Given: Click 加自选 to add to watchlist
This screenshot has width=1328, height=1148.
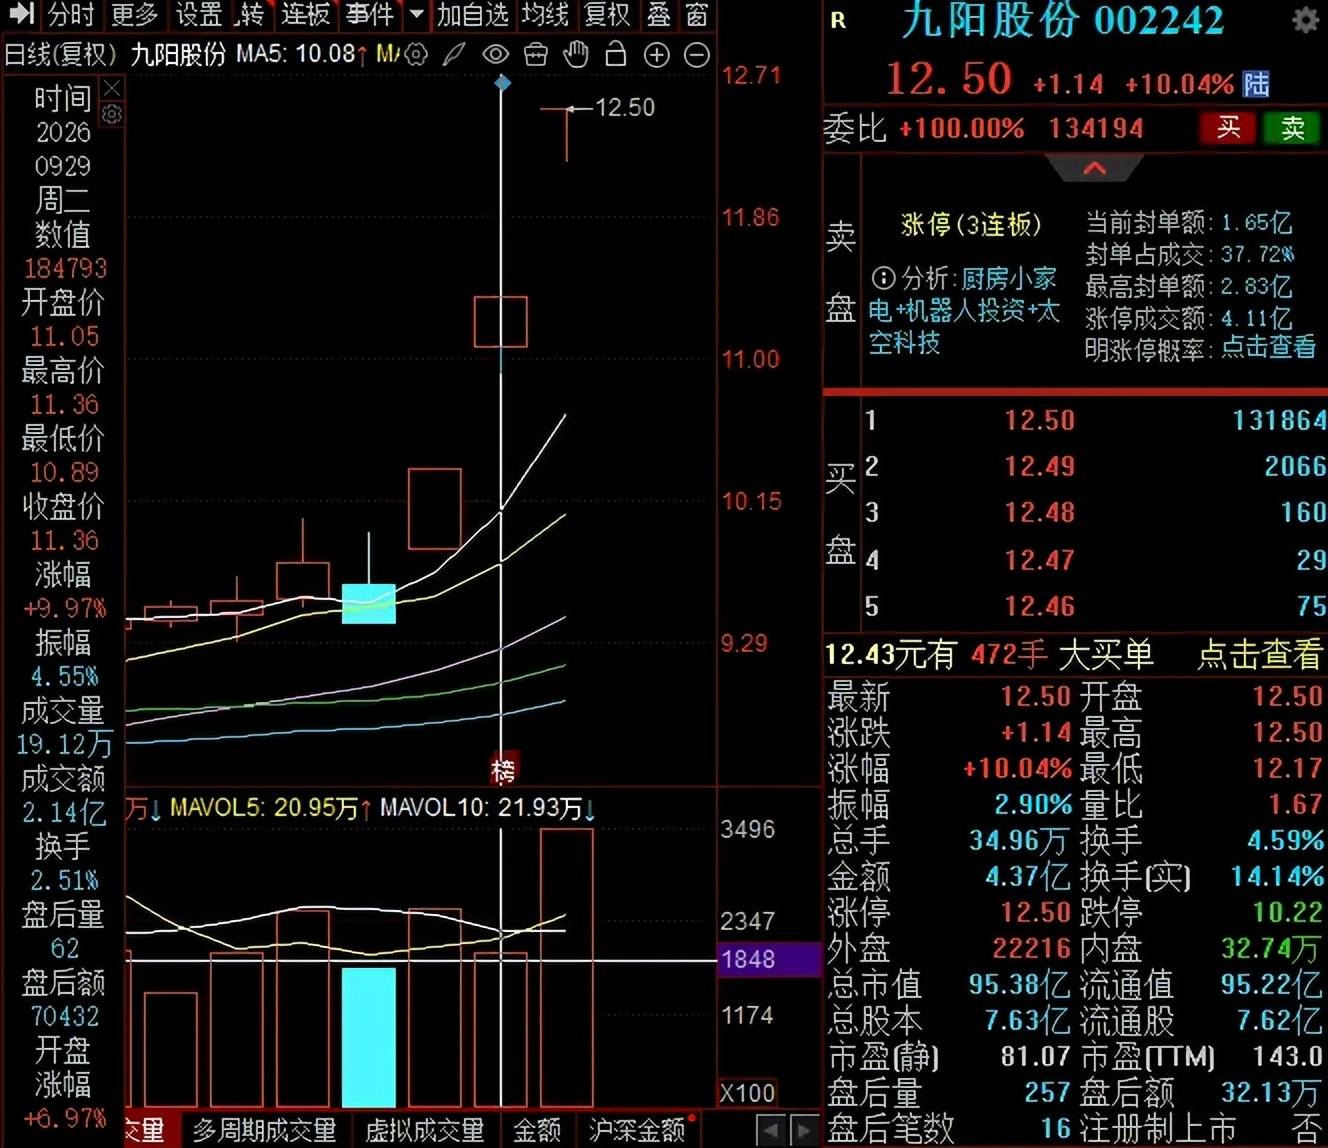Looking at the screenshot, I should coord(473,15).
